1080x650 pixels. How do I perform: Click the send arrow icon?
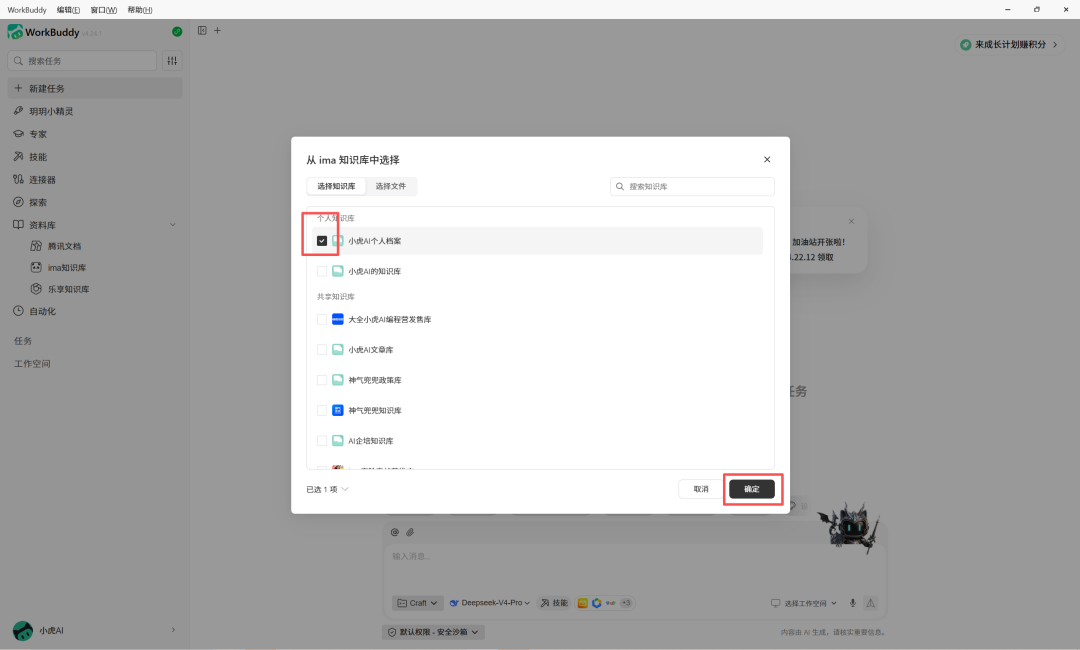tap(871, 602)
